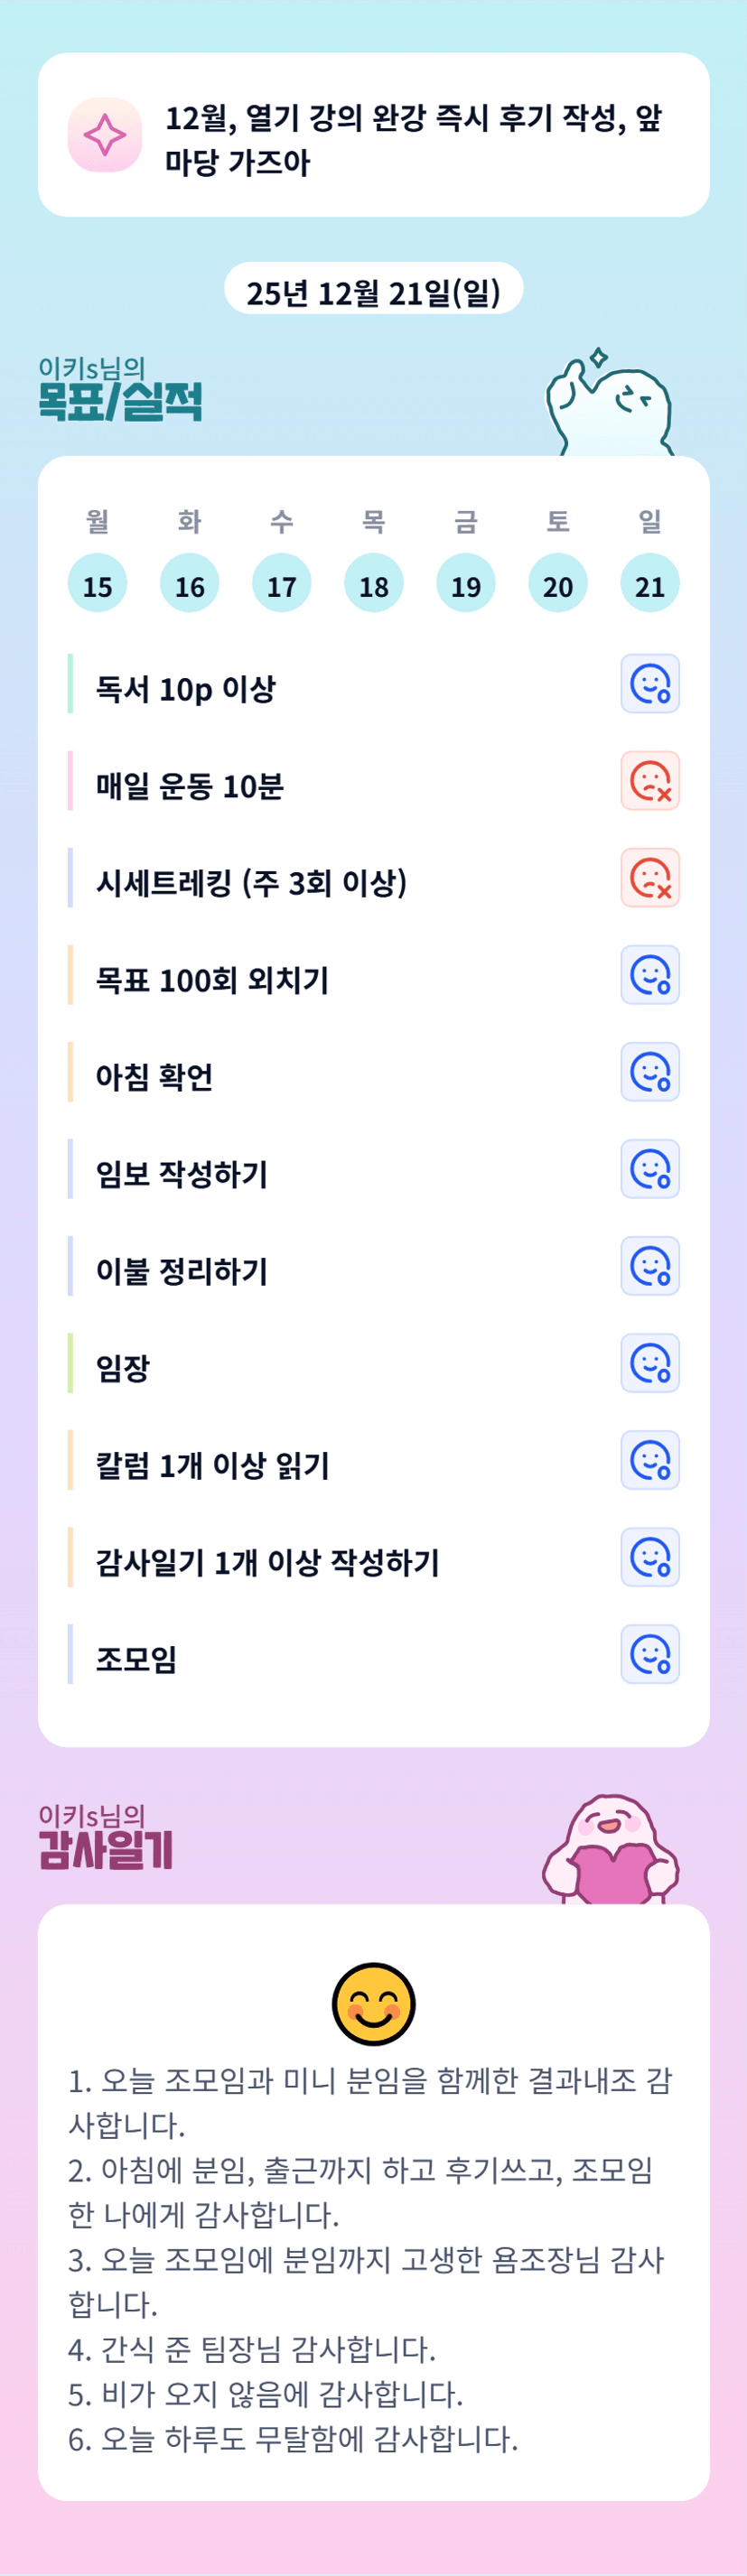Switch to Saturday the 20th
Viewport: 747px width, 2576px height.
558,584
